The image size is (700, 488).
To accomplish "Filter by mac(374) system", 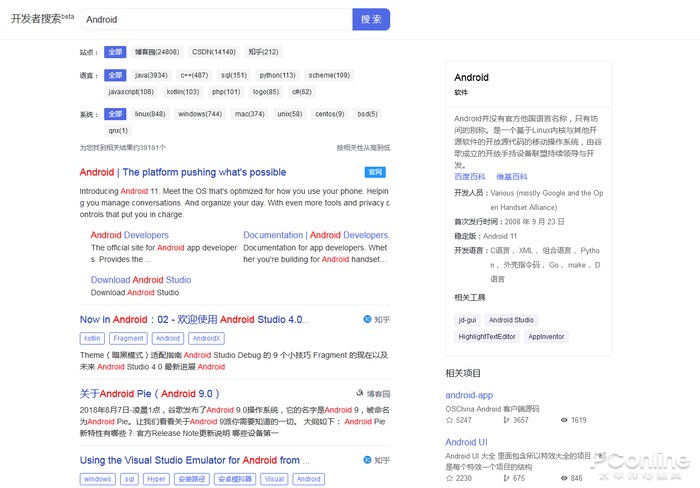I will [x=250, y=114].
